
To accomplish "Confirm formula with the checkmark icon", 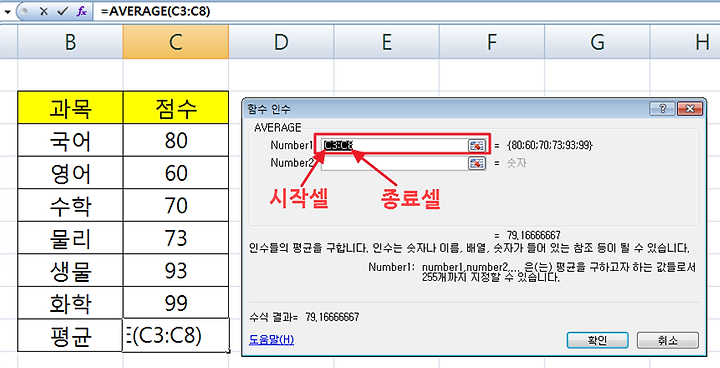I will point(62,11).
